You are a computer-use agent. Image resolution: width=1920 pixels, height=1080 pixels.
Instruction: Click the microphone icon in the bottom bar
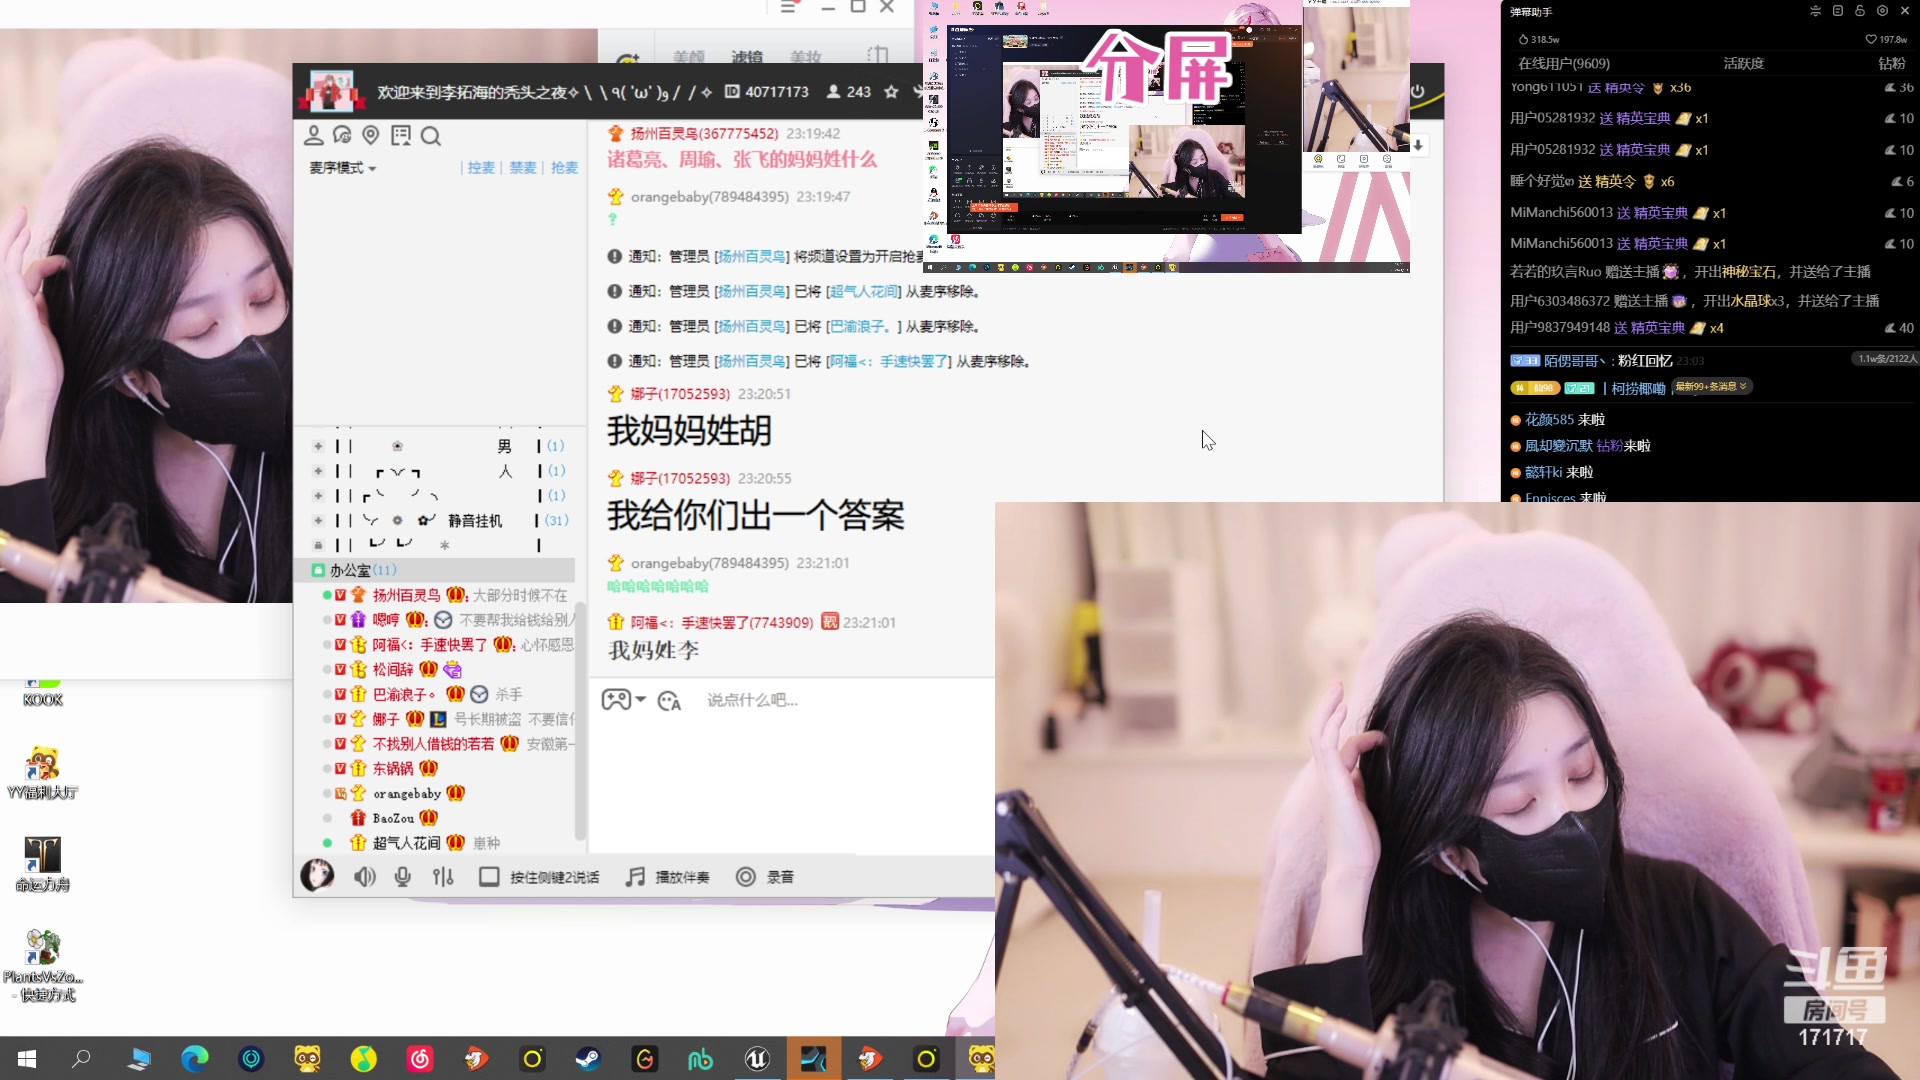pyautogui.click(x=402, y=876)
